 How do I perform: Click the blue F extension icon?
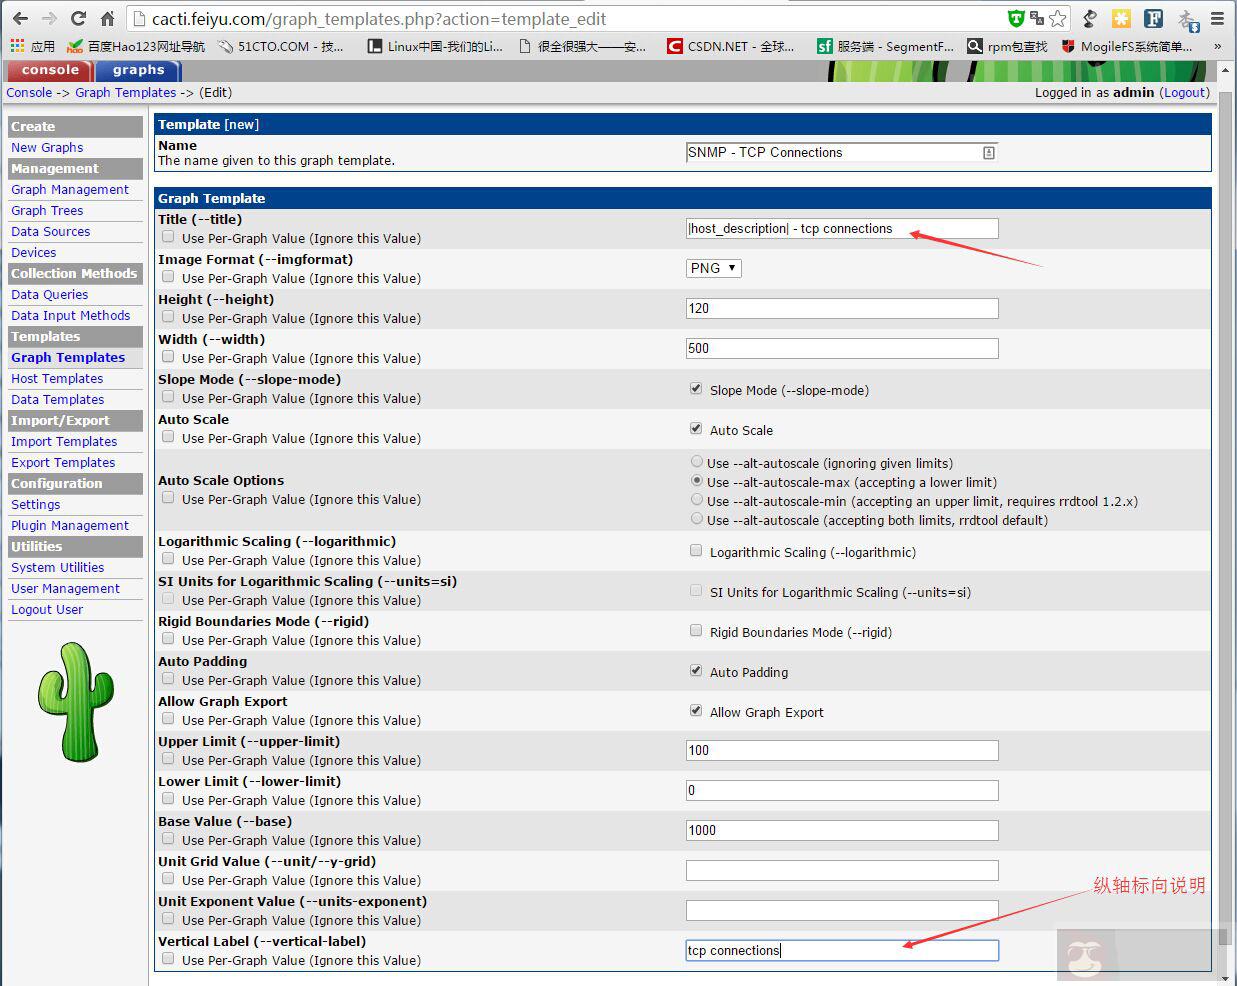(x=1153, y=19)
